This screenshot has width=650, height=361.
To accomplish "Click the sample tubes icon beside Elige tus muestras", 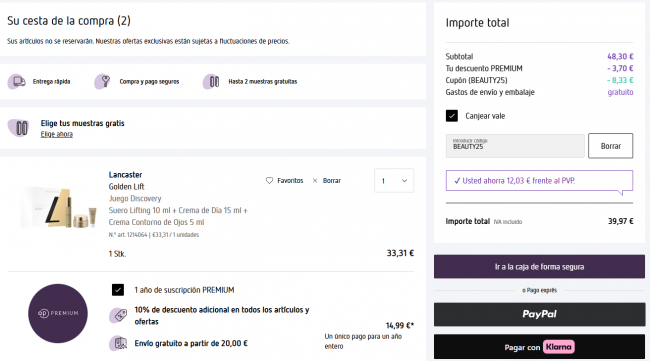I will click(x=19, y=128).
